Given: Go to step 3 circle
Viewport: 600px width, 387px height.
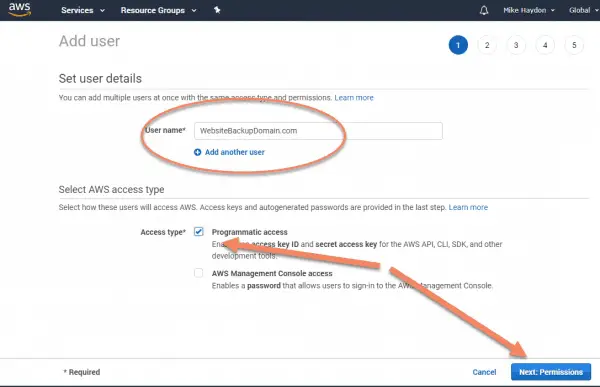Looking at the screenshot, I should click(516, 45).
